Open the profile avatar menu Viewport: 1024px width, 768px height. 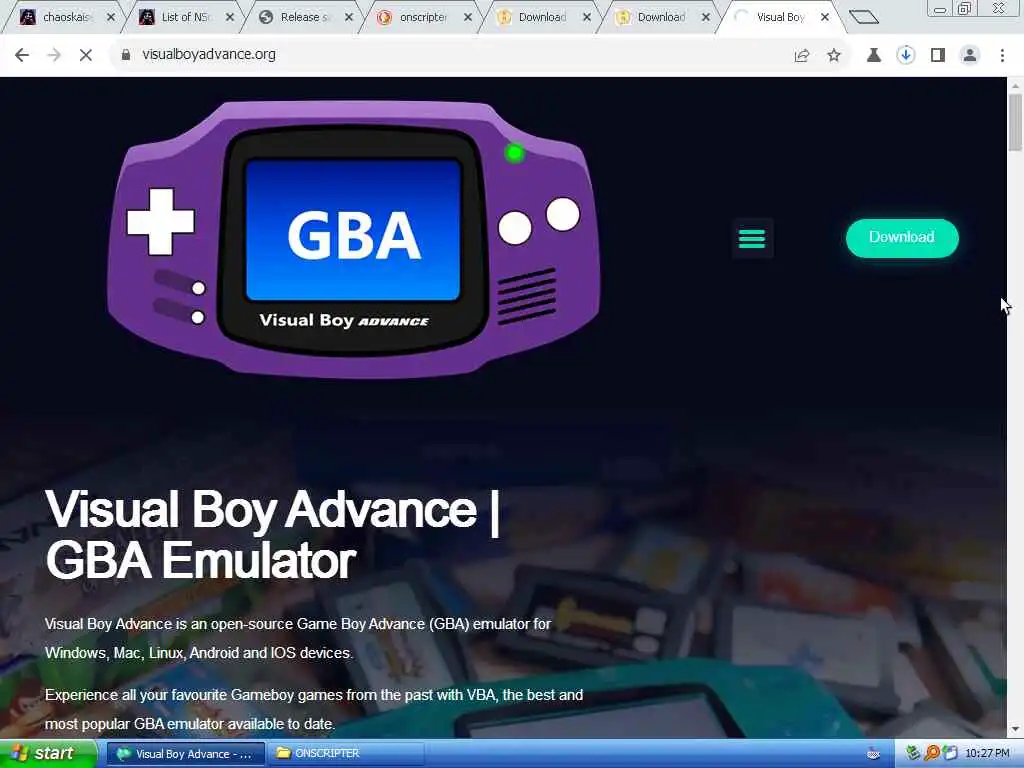[970, 56]
